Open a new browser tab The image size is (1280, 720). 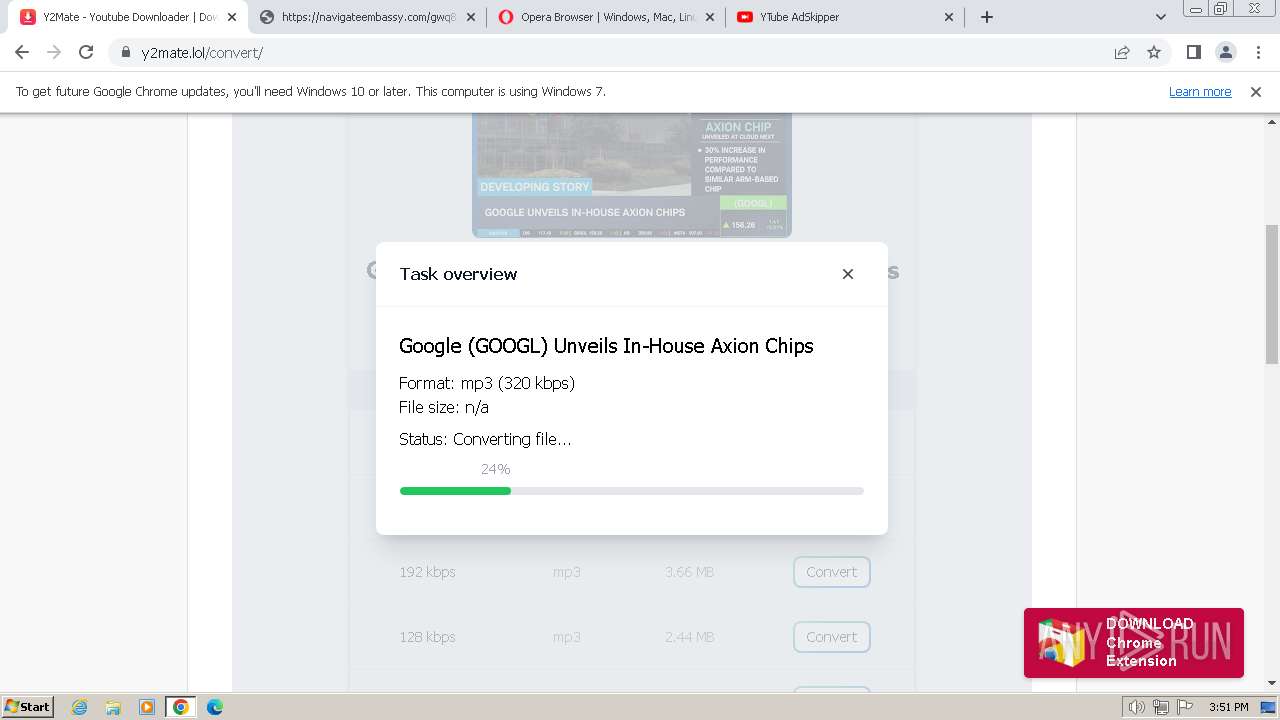[987, 17]
